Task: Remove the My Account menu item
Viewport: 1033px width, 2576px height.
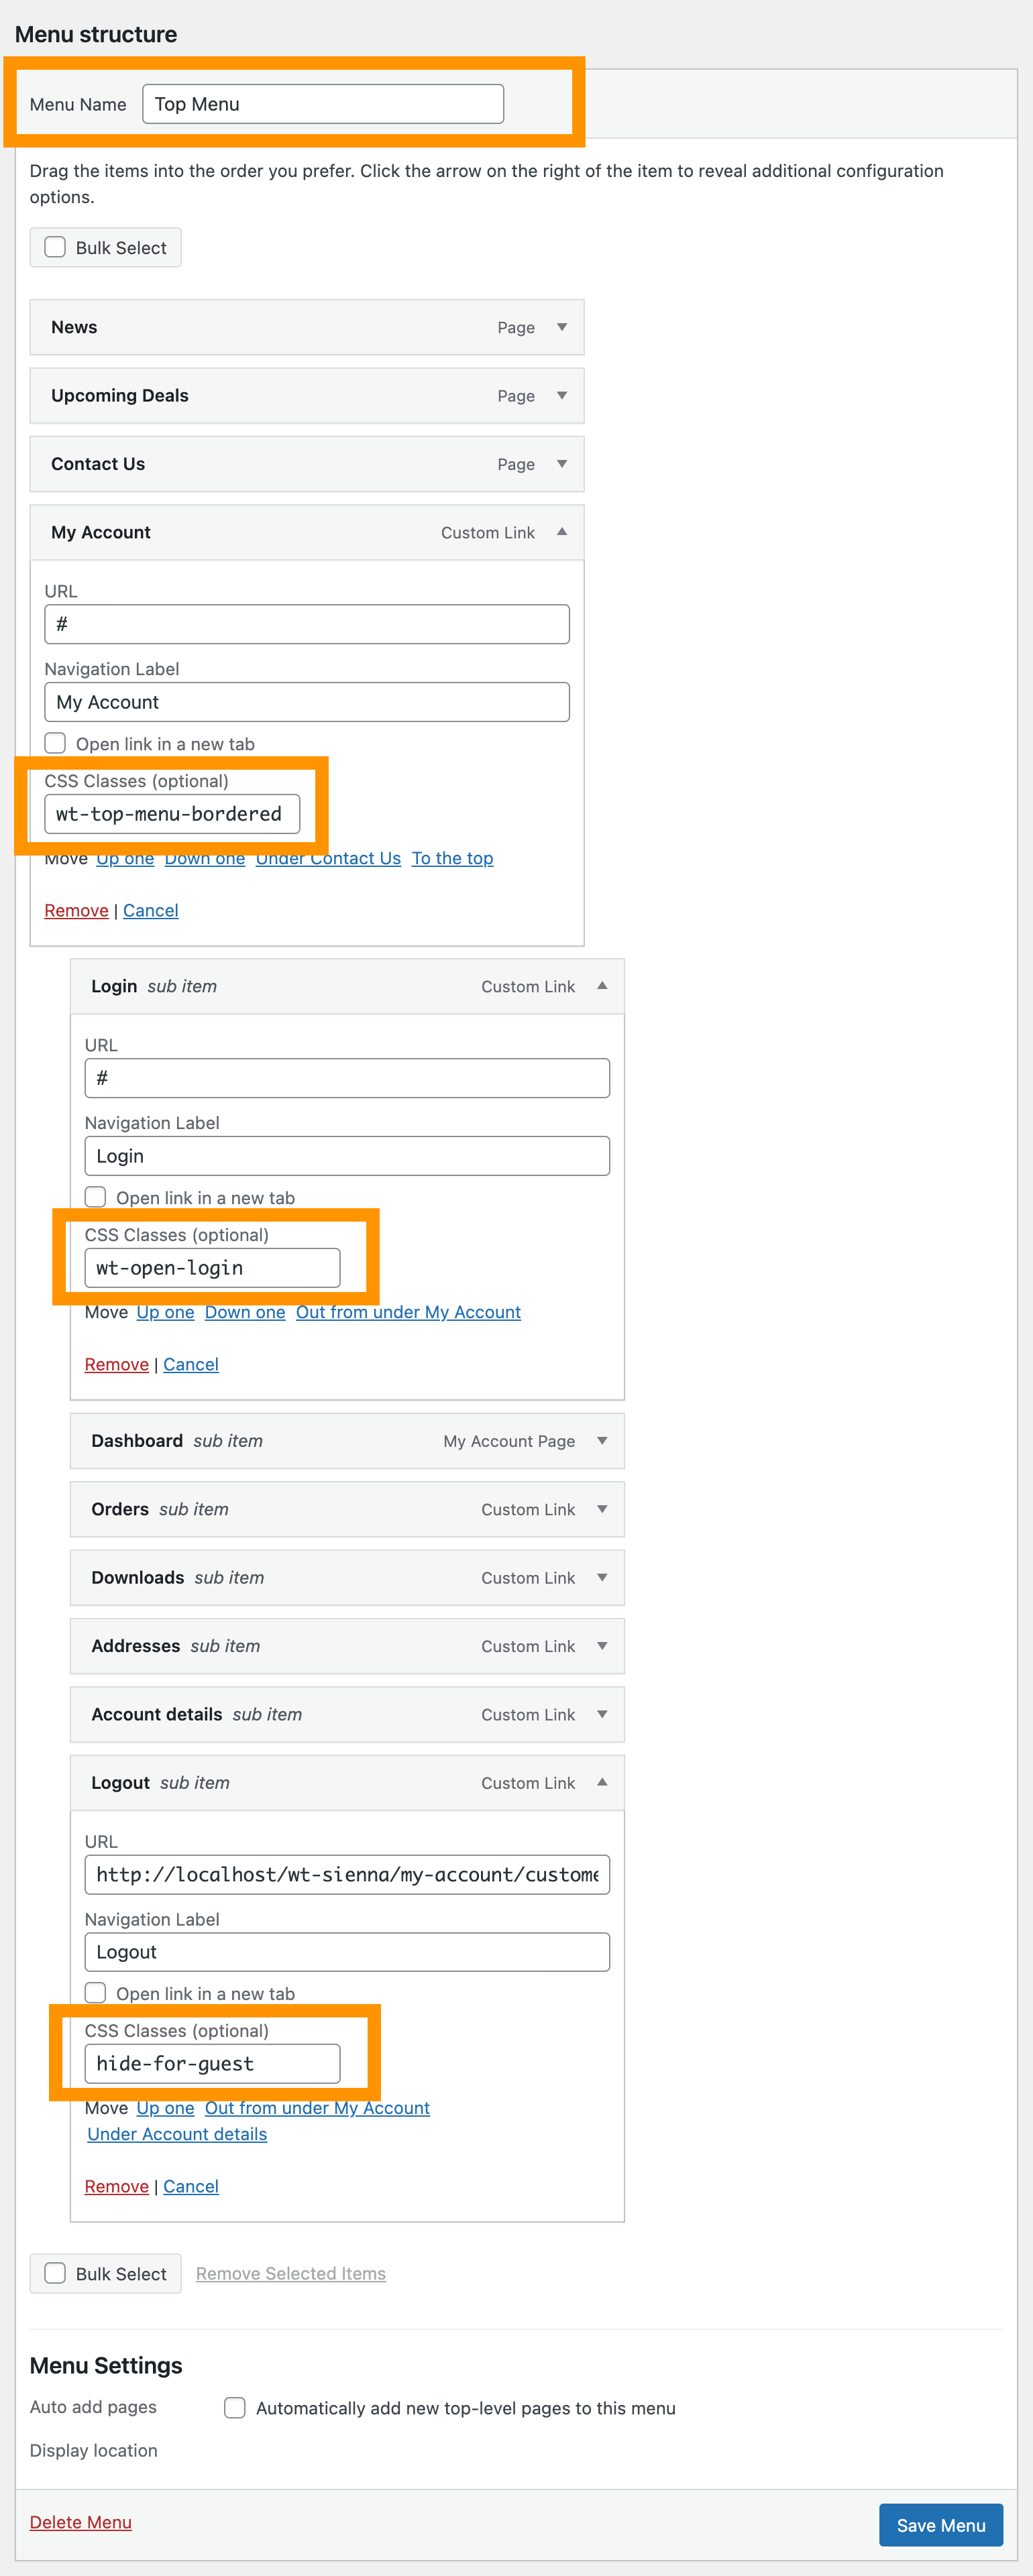Action: click(76, 910)
